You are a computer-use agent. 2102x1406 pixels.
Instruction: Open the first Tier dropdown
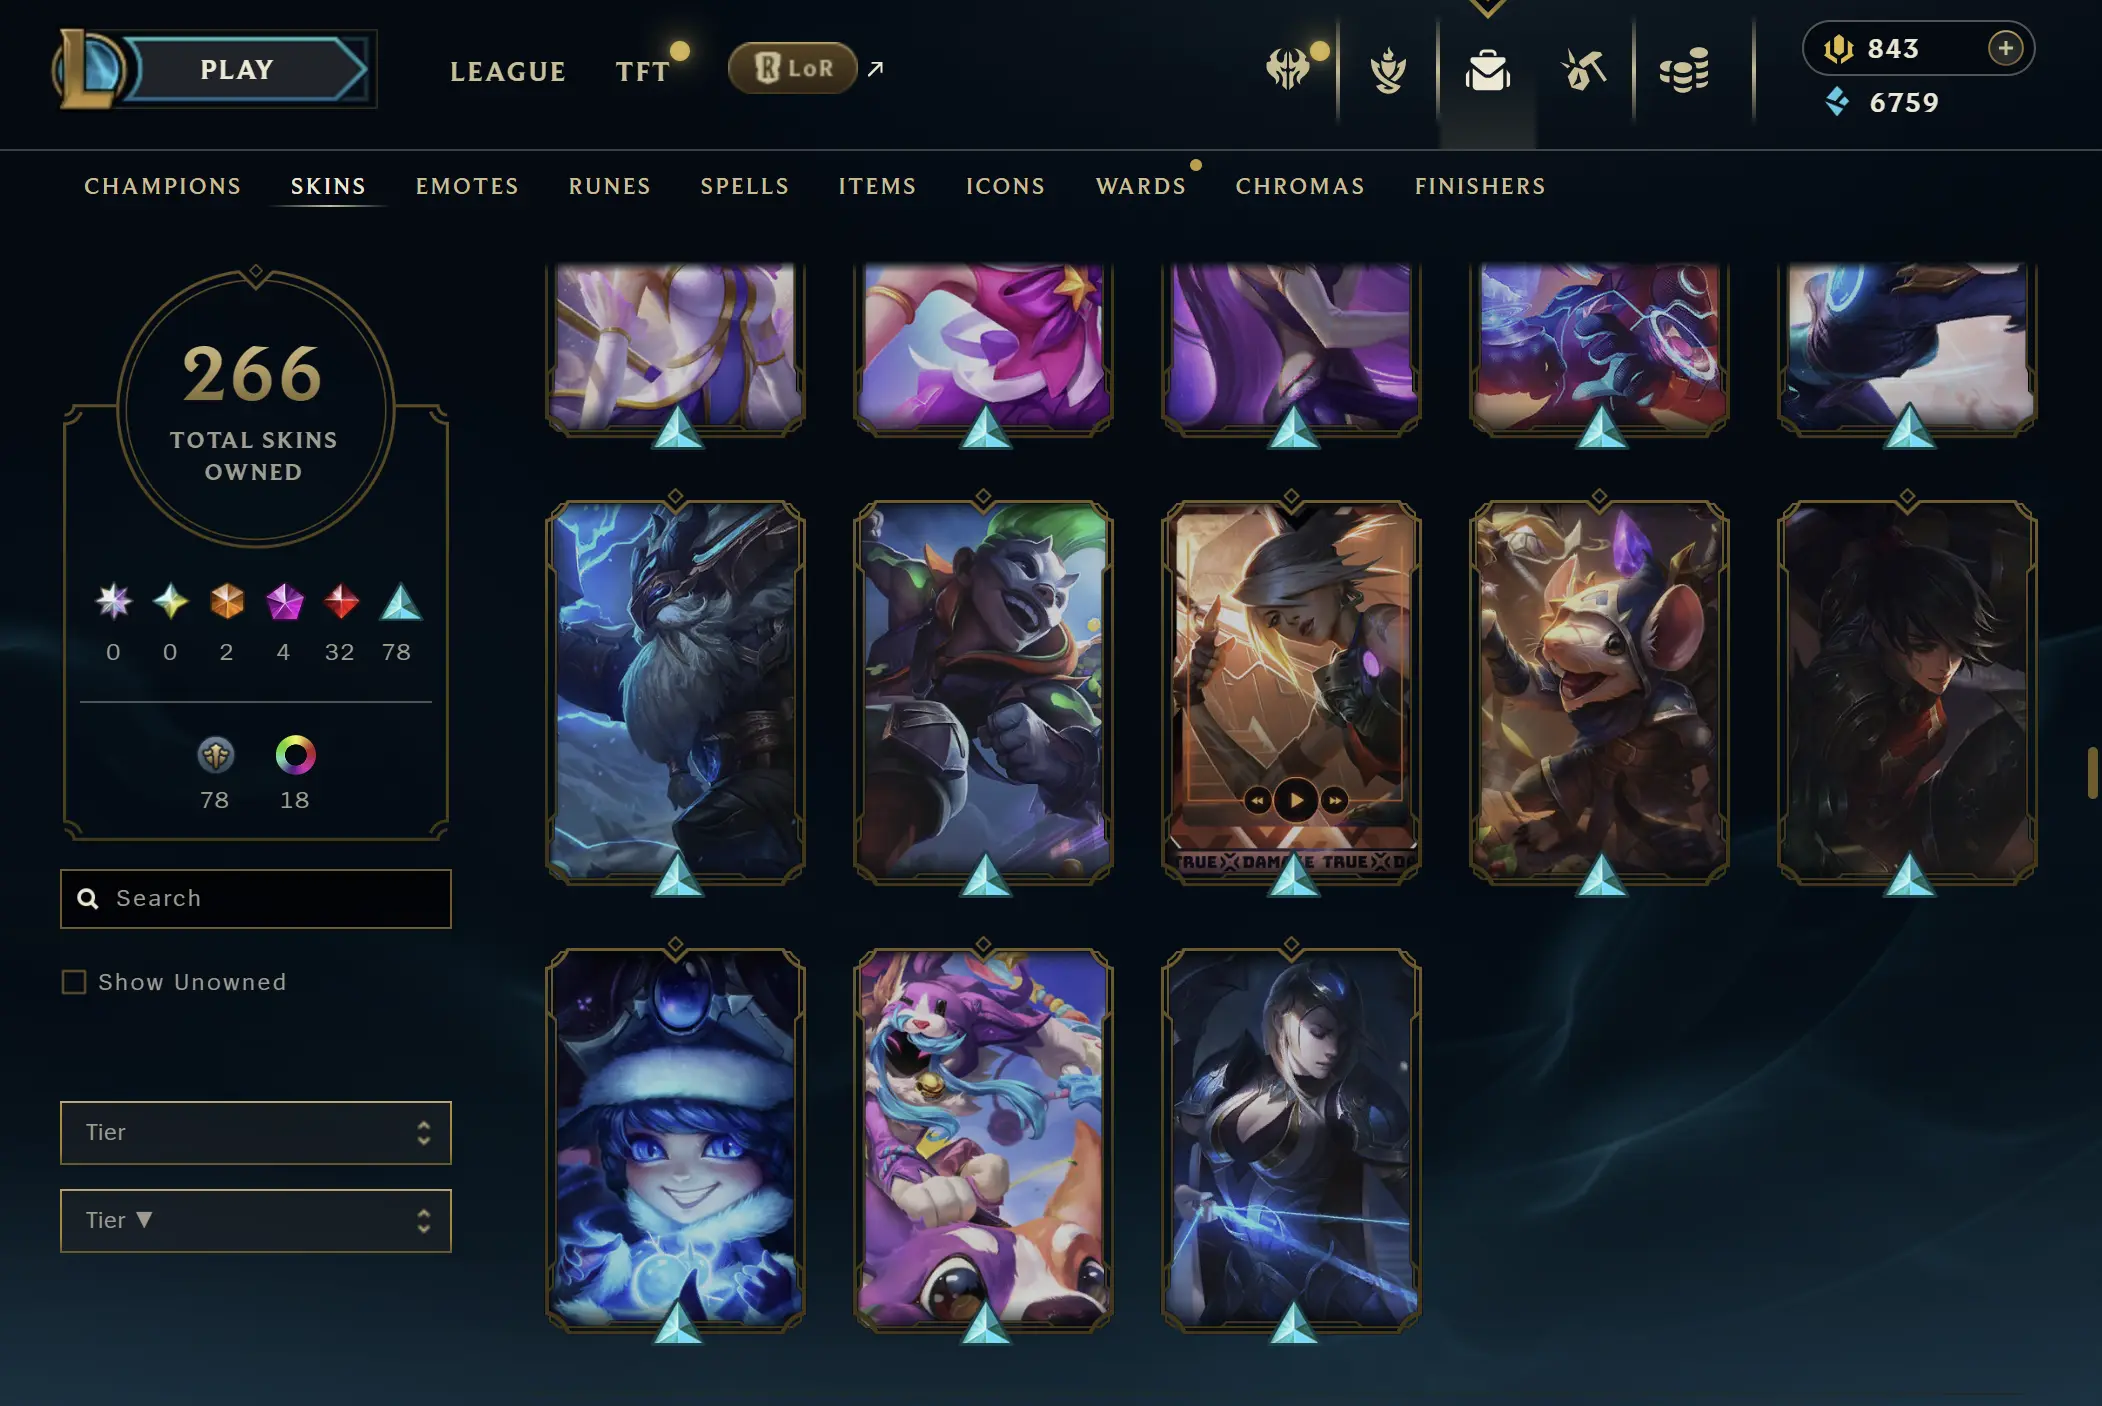click(x=256, y=1132)
